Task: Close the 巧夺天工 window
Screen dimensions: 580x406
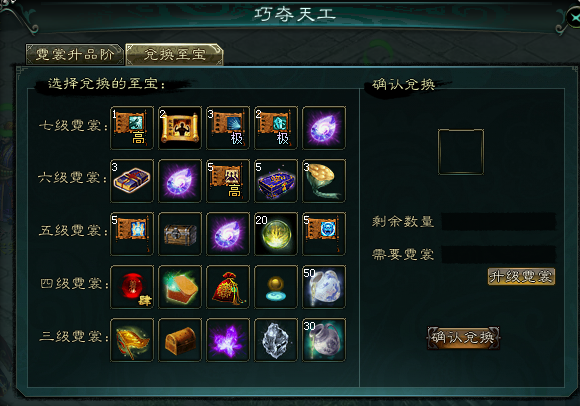Action: [574, 17]
